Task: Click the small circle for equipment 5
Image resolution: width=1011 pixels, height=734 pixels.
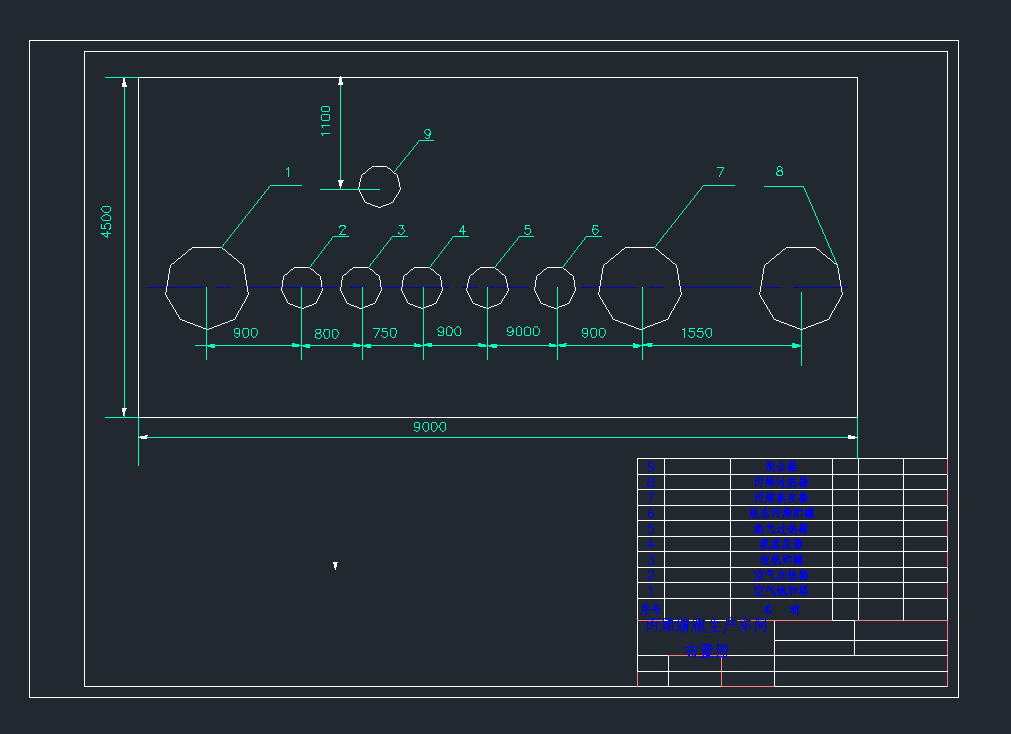Action: (487, 288)
